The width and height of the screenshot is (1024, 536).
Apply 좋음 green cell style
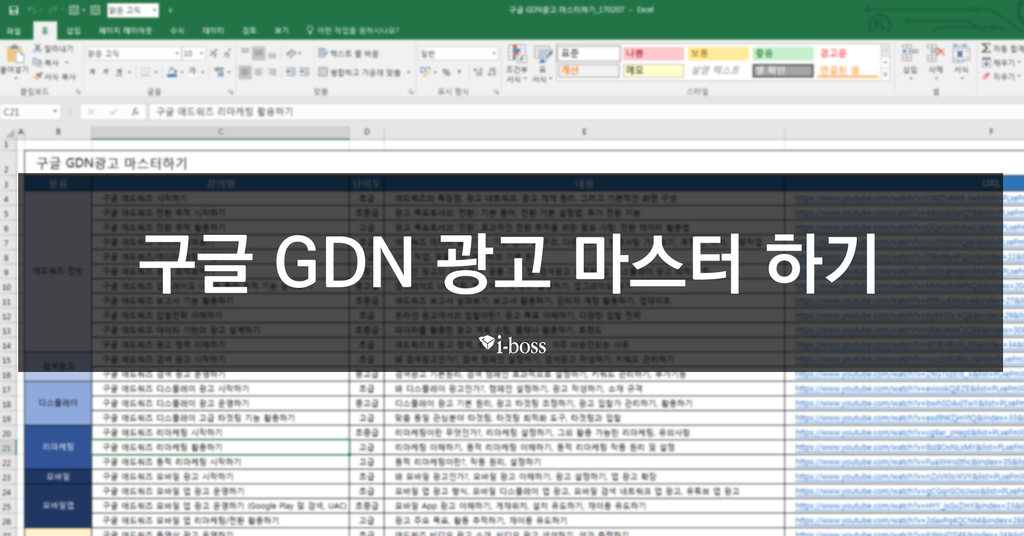coord(782,54)
